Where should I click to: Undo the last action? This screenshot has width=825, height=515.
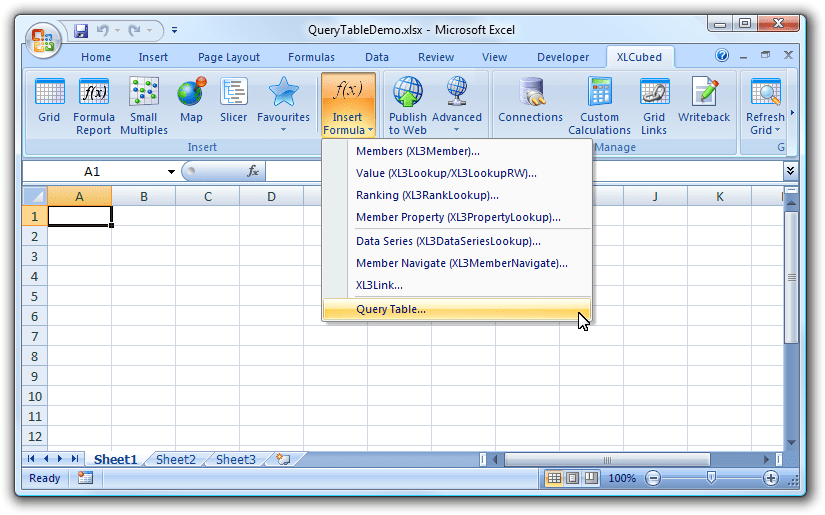(102, 31)
